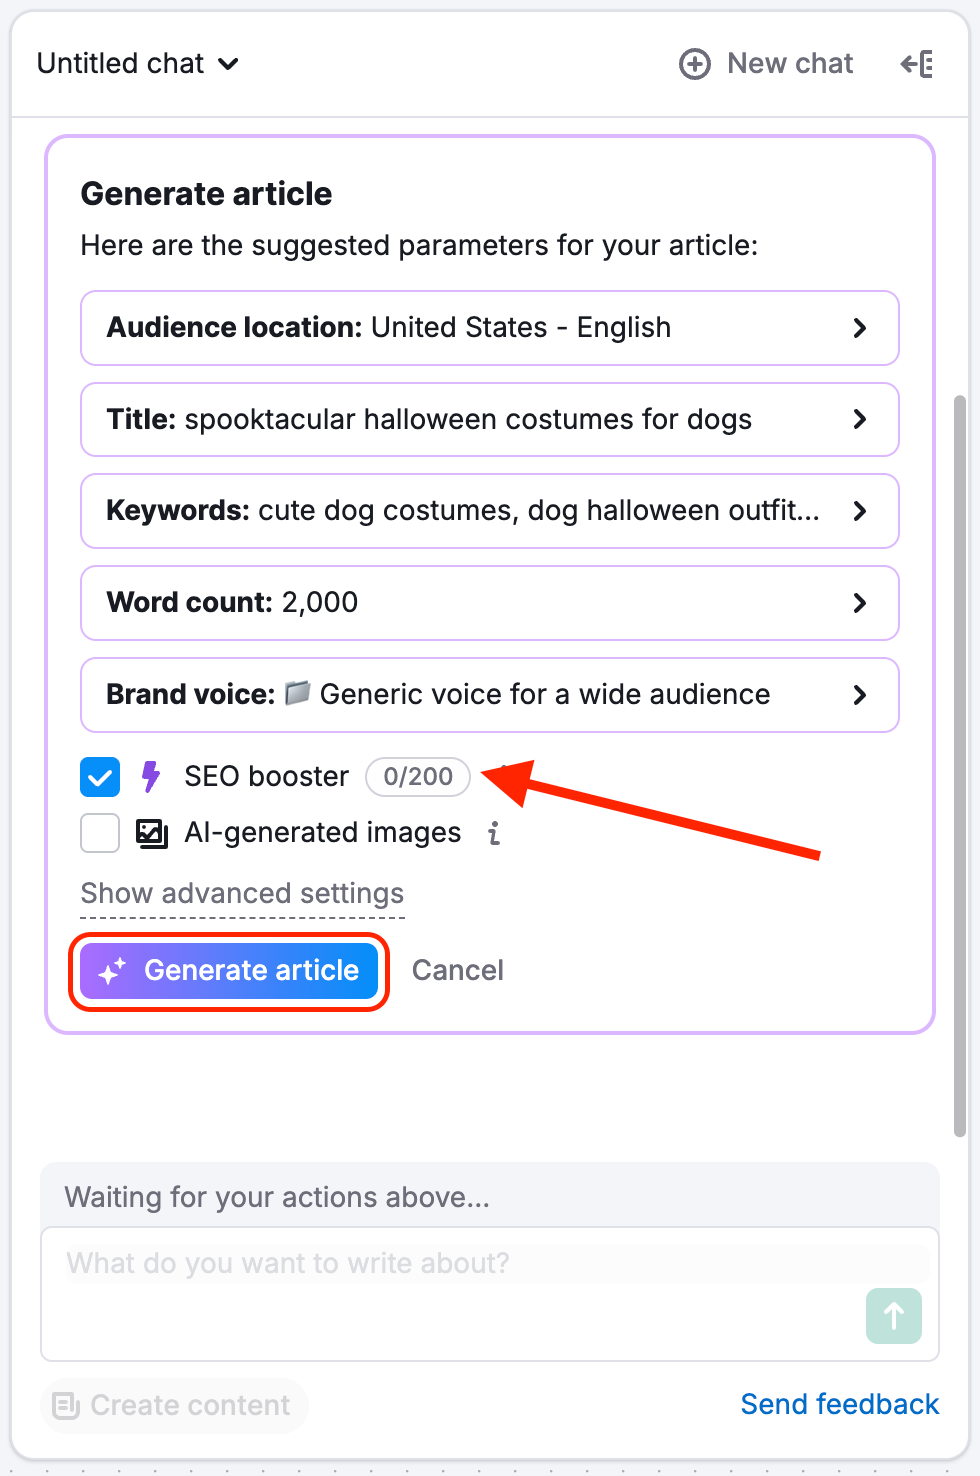The width and height of the screenshot is (980, 1476).
Task: Click the lightning bolt SEO booster icon
Action: click(150, 776)
